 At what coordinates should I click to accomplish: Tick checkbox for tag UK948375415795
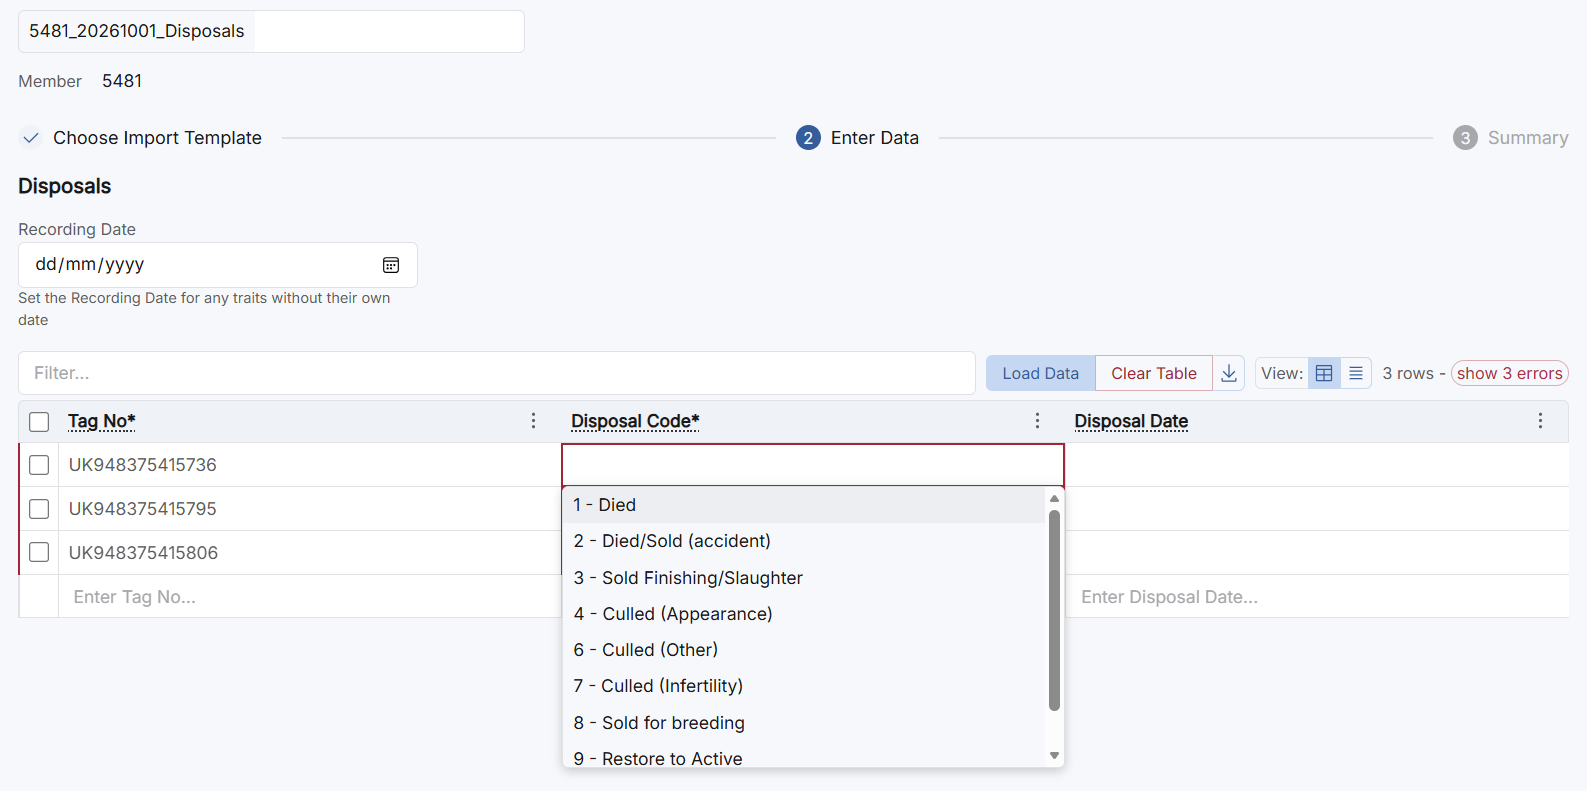(x=39, y=509)
